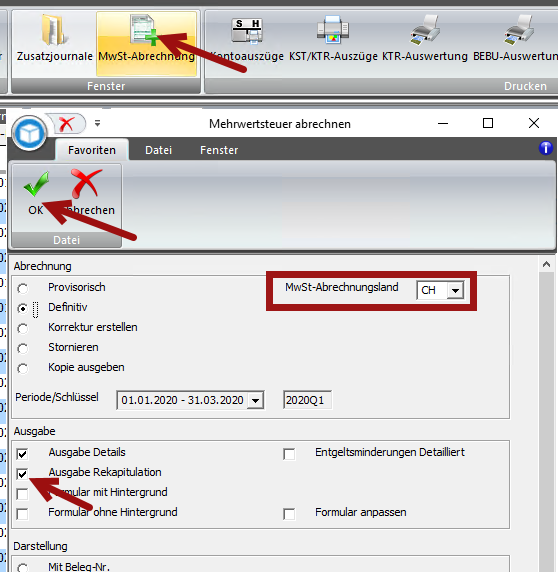
Task: Click the red Abbrechen cross icon
Action: click(x=86, y=183)
